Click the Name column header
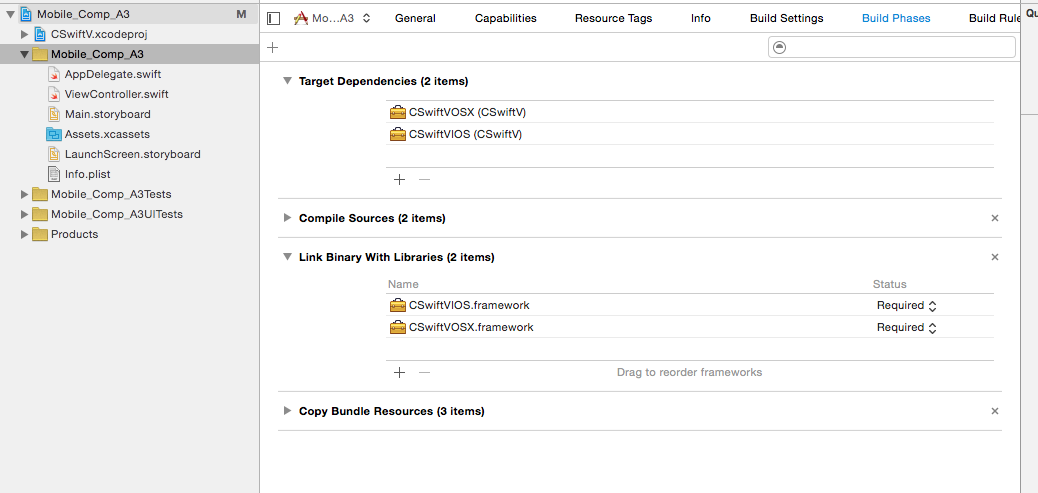 403,284
